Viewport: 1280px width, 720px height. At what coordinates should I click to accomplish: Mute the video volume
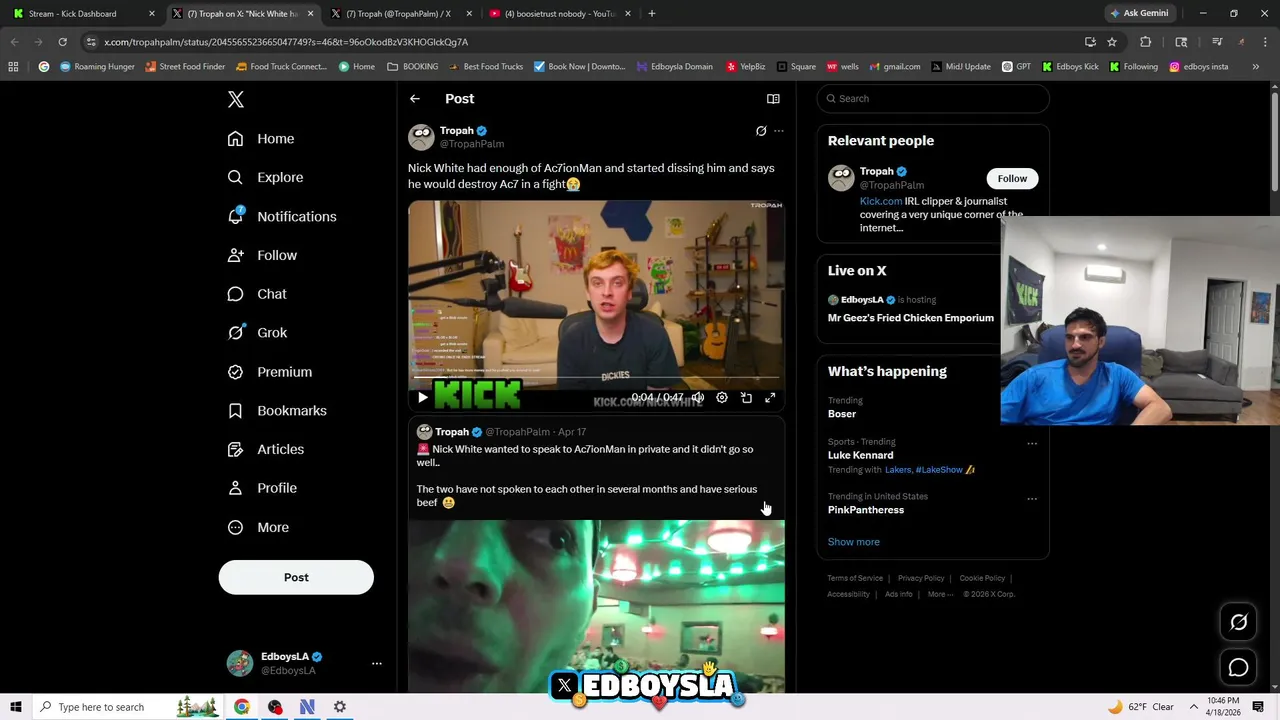698,398
